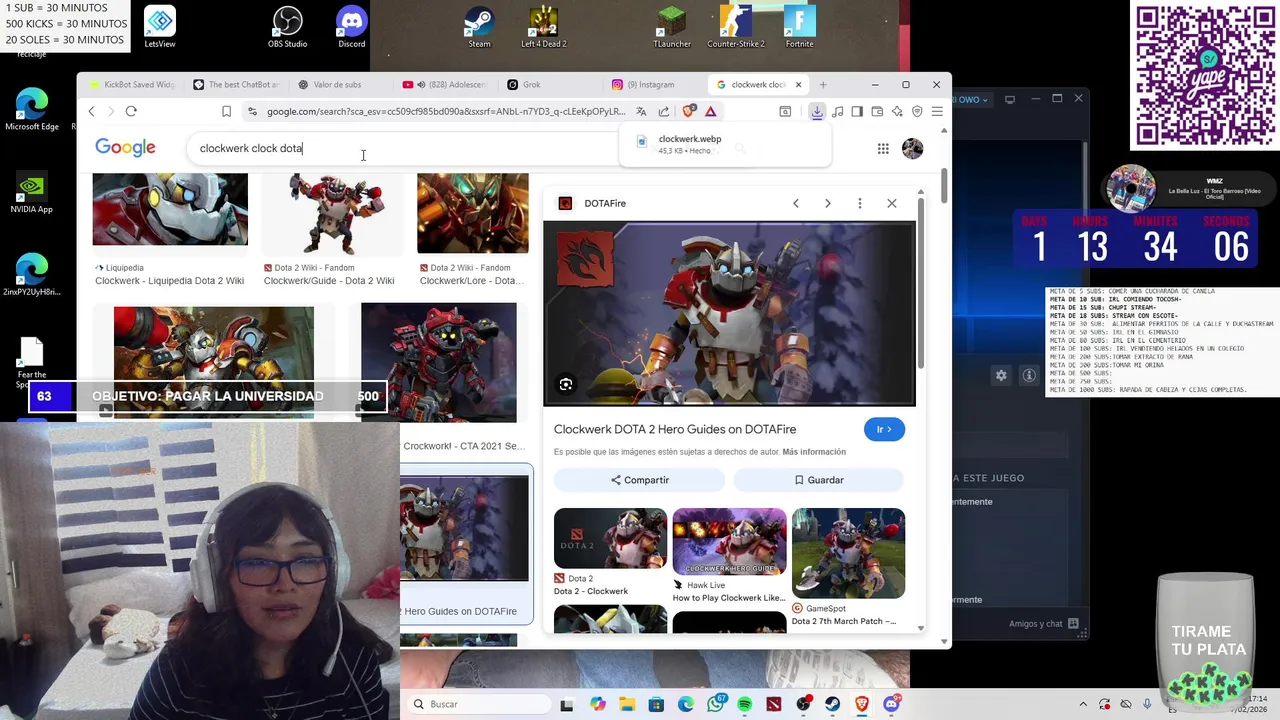Open the Leo AI sparkle icon
This screenshot has height=720, width=1280.
(897, 111)
